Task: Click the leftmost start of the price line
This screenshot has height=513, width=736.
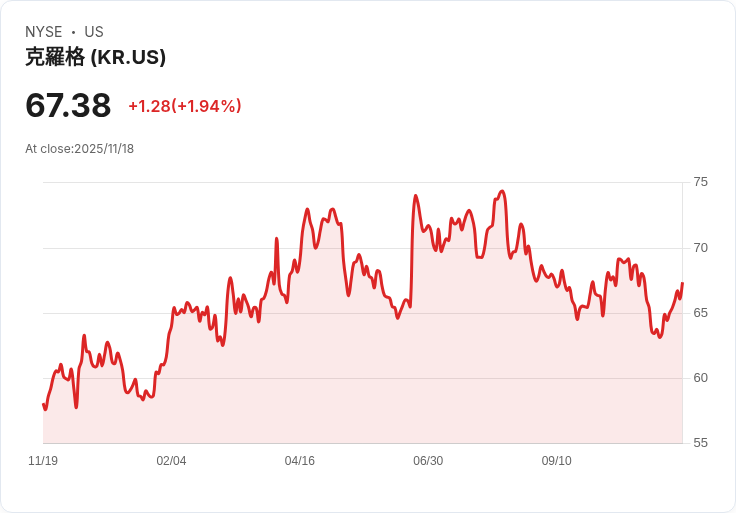Action: (x=43, y=405)
